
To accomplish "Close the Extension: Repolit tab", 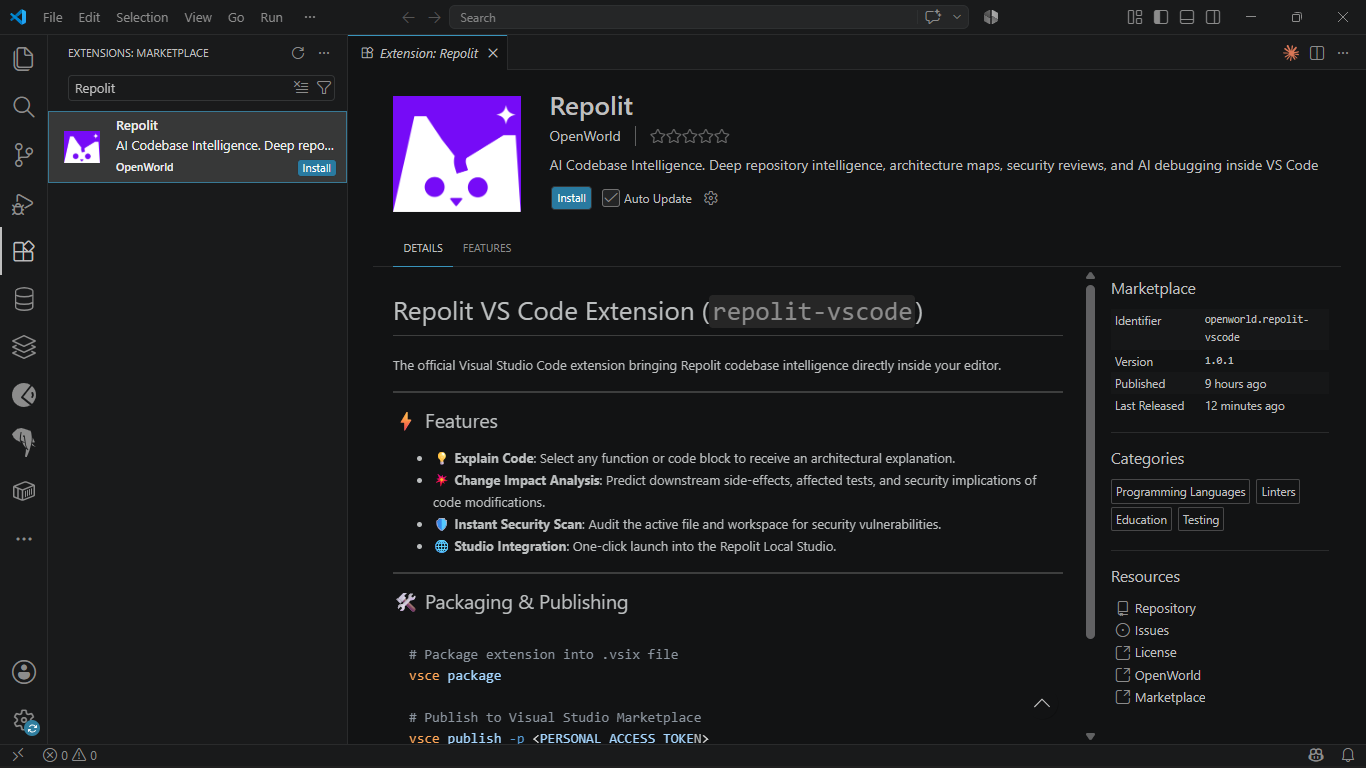I will 493,53.
